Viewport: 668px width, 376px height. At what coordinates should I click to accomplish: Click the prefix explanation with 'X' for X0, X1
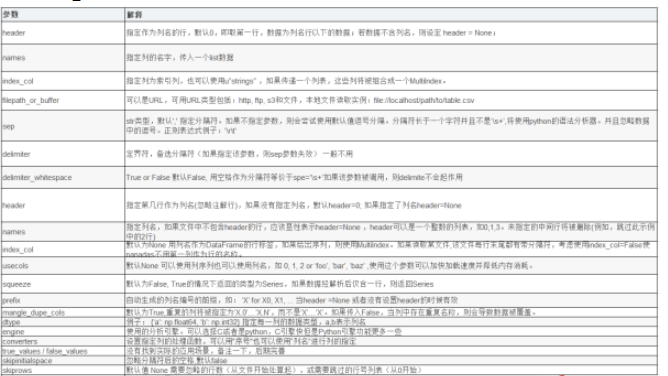point(391,300)
